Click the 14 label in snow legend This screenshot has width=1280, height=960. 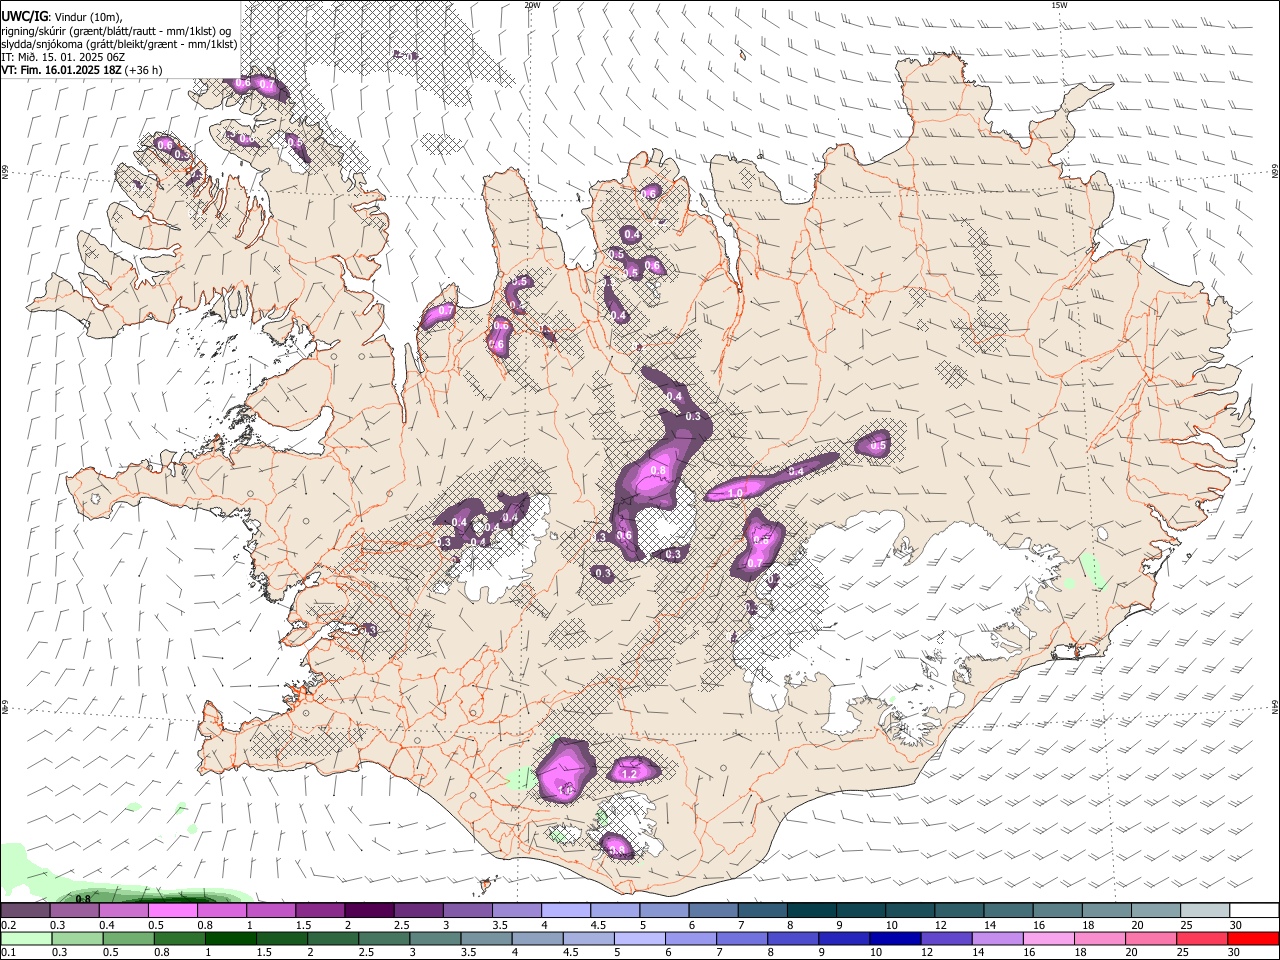tap(989, 925)
